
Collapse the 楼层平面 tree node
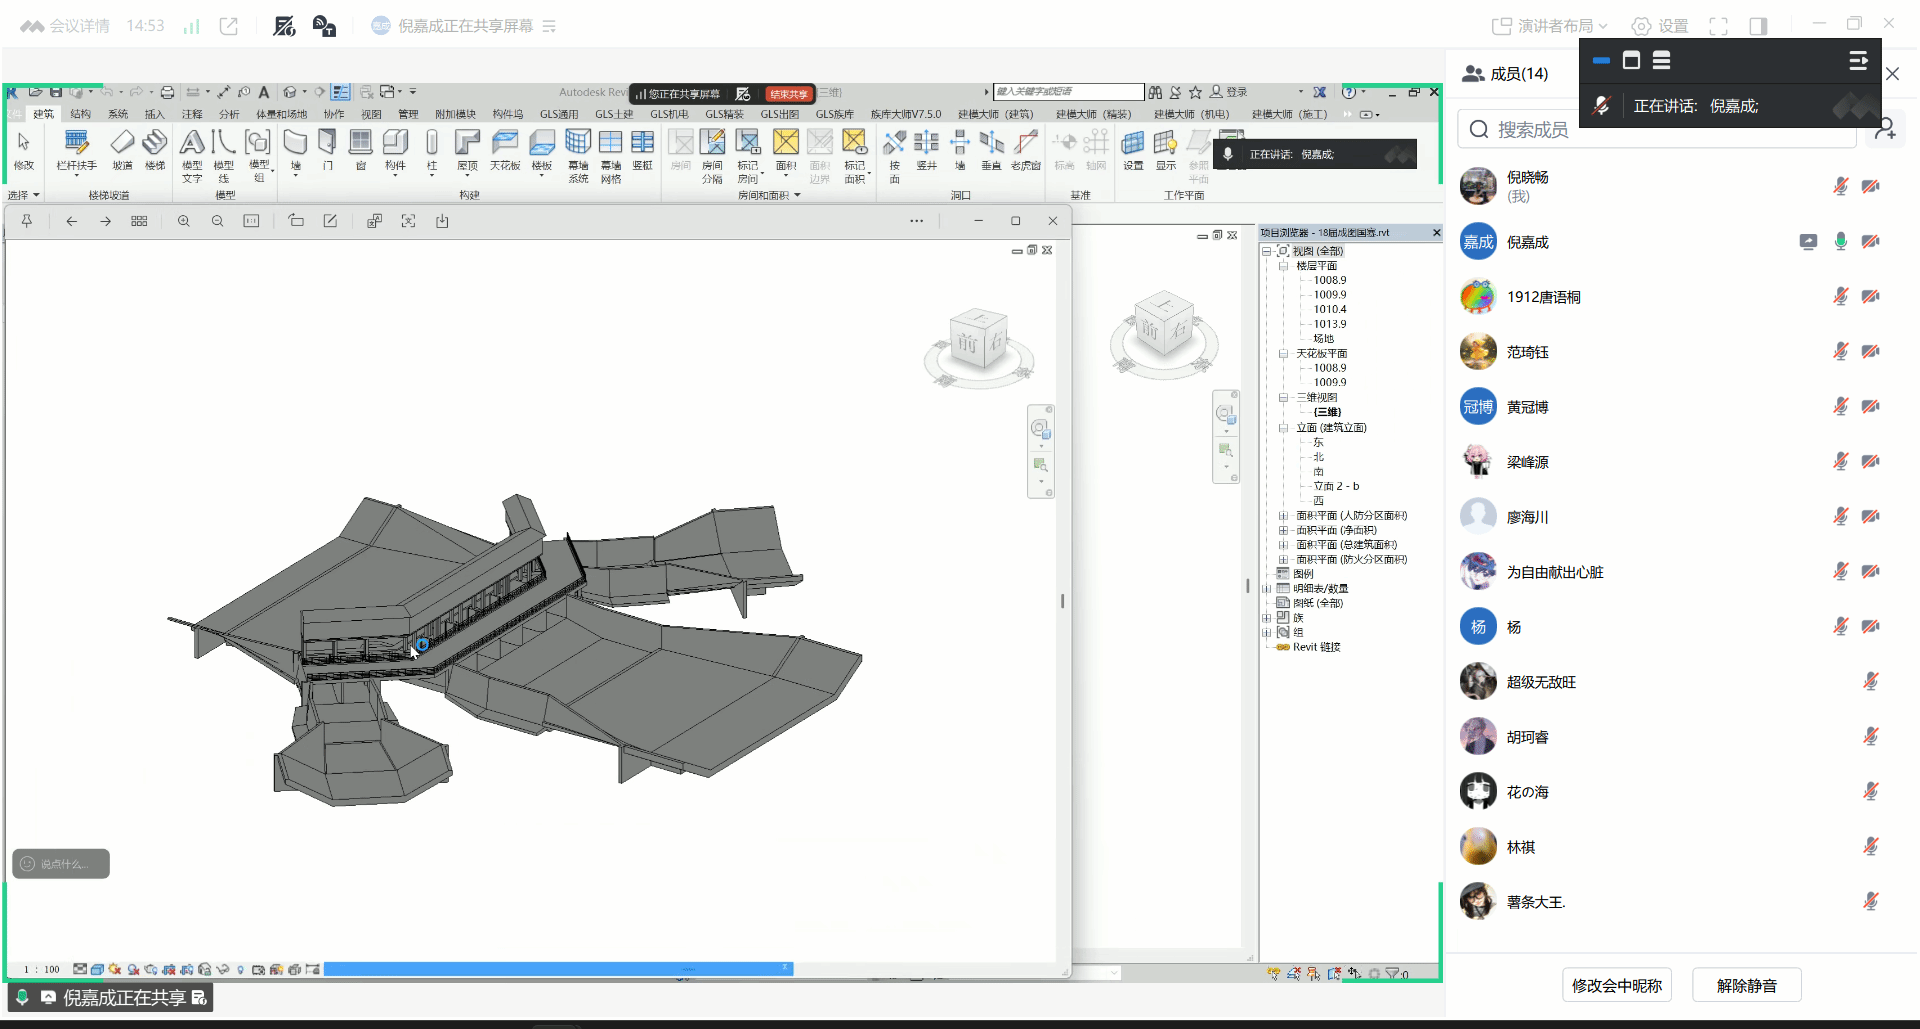click(x=1283, y=266)
